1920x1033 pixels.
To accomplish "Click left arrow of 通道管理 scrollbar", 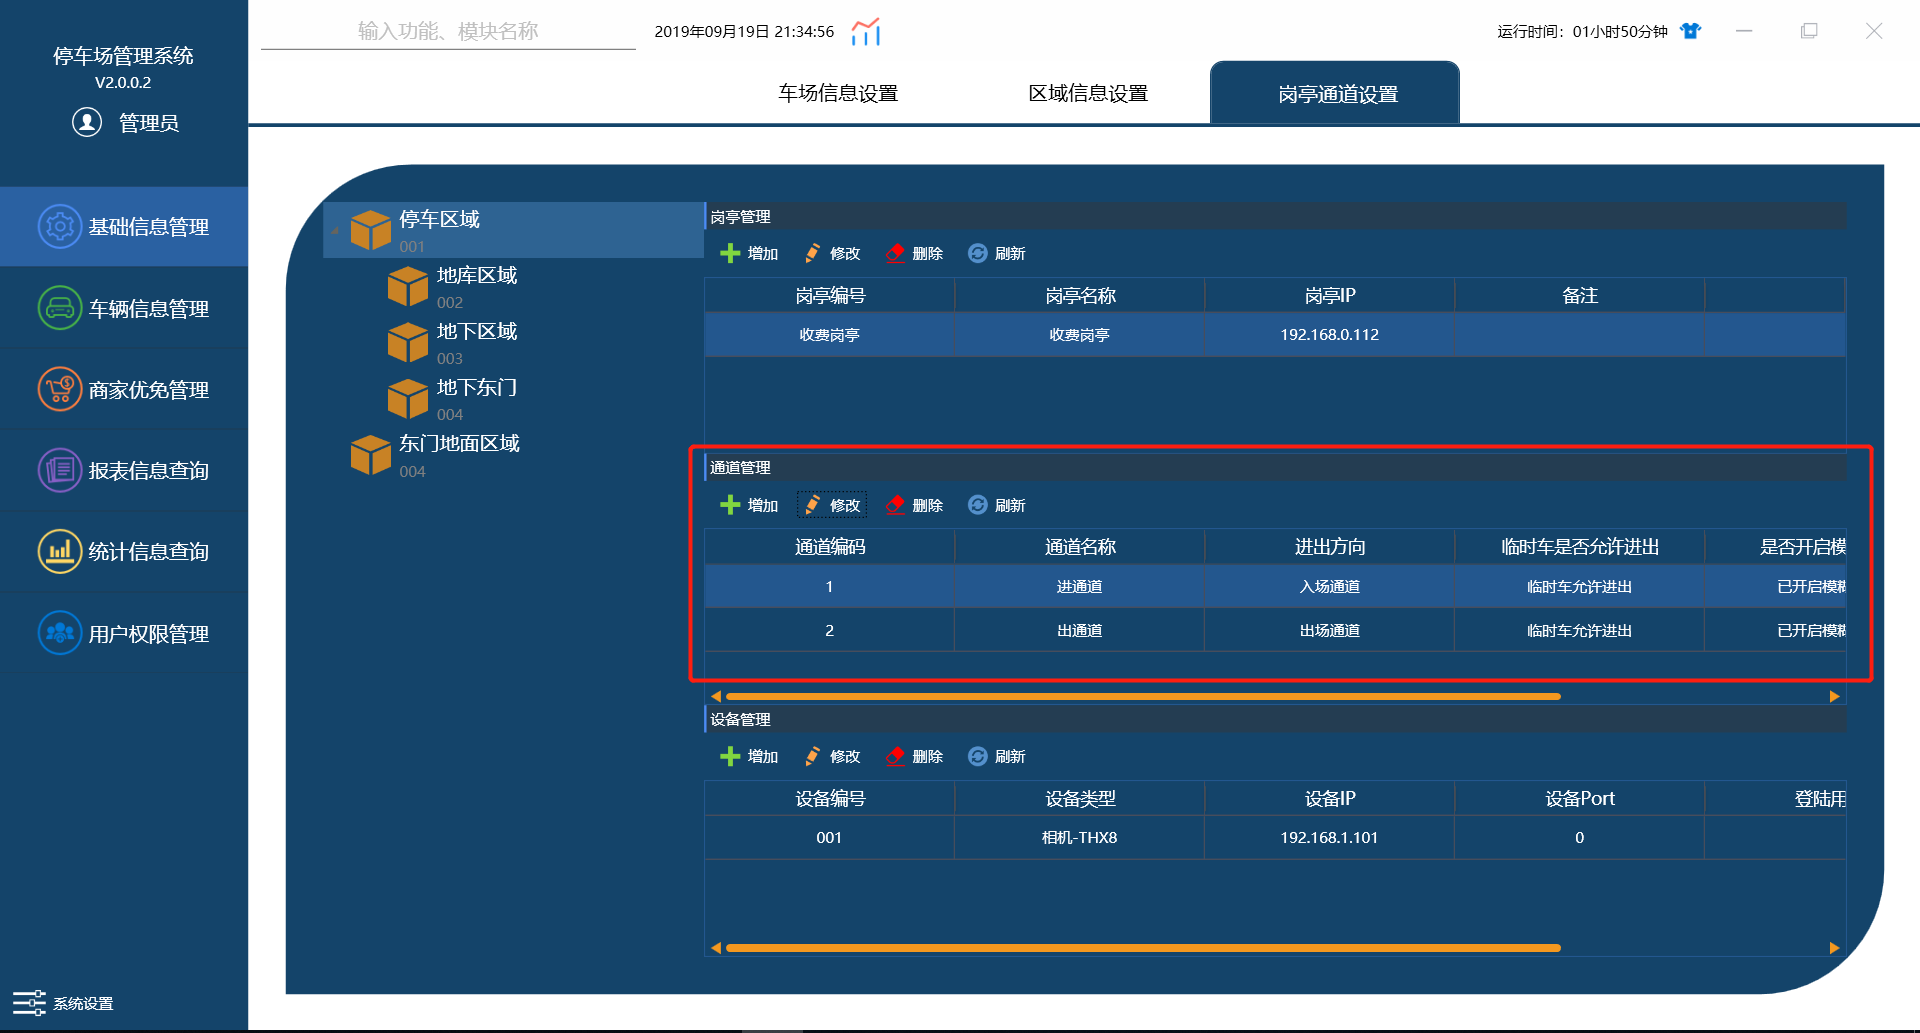I will pos(715,696).
